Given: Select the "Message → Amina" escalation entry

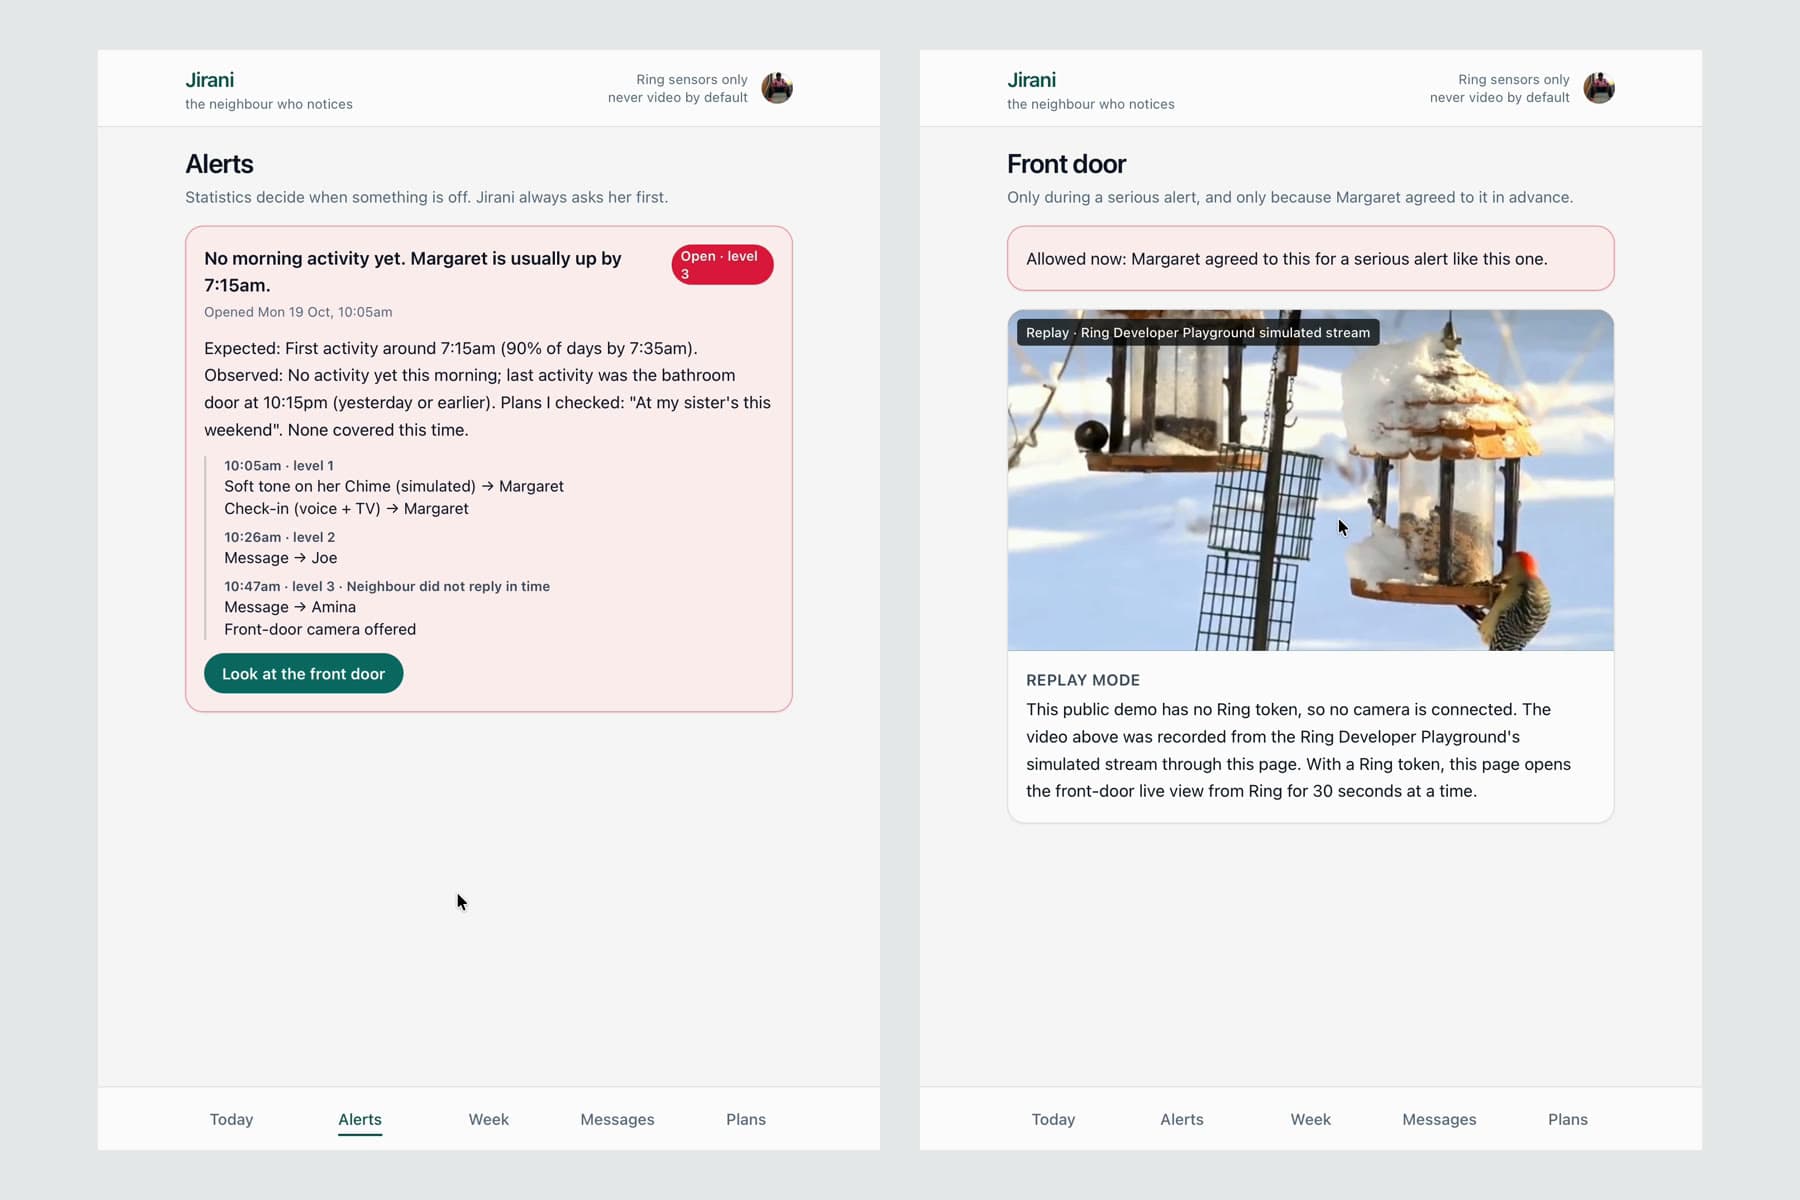Looking at the screenshot, I should (290, 607).
